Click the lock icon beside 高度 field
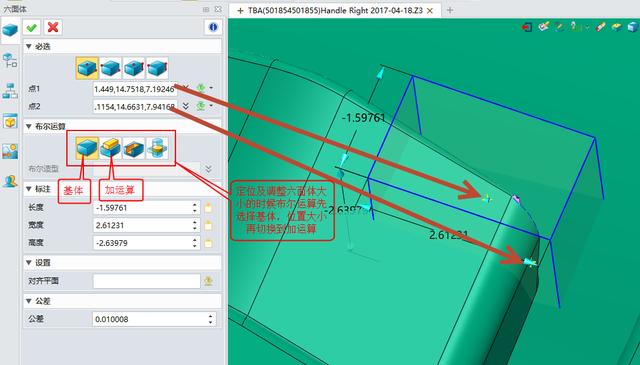The image size is (640, 365). point(208,243)
